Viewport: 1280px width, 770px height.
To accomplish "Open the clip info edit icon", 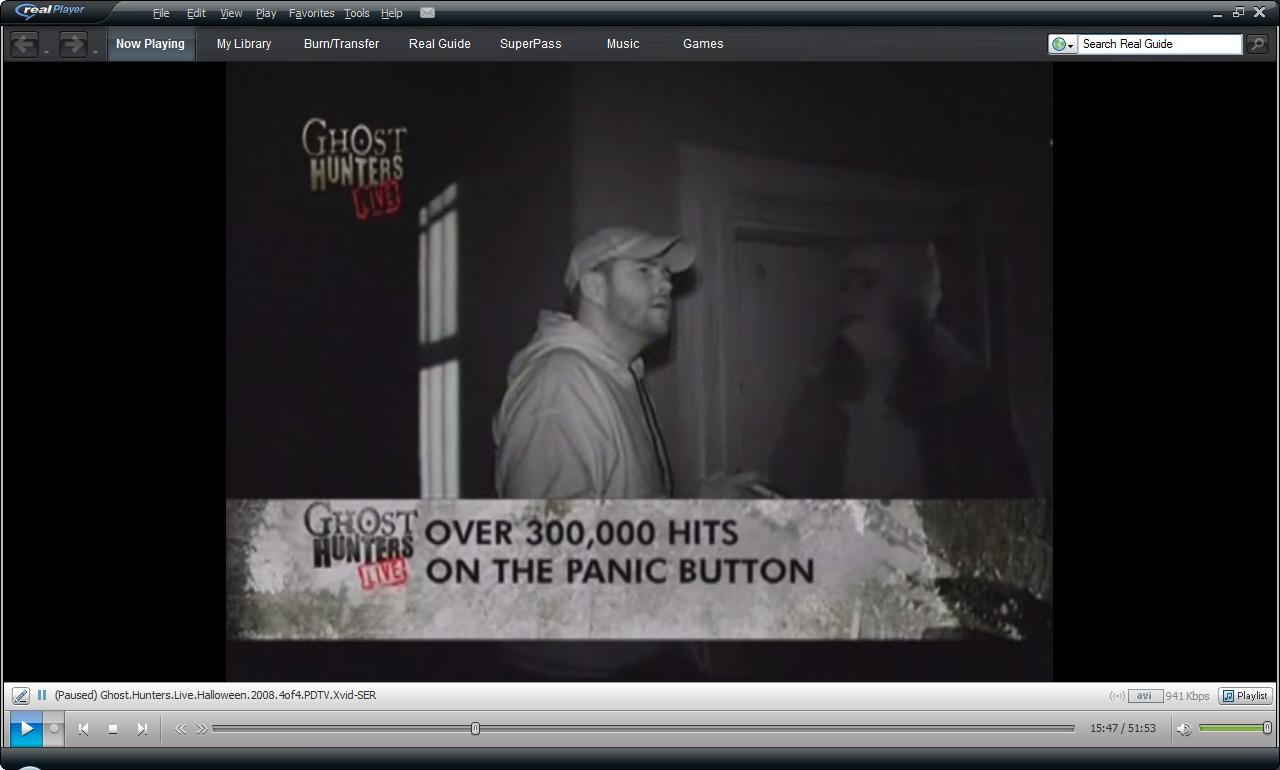I will tap(20, 696).
